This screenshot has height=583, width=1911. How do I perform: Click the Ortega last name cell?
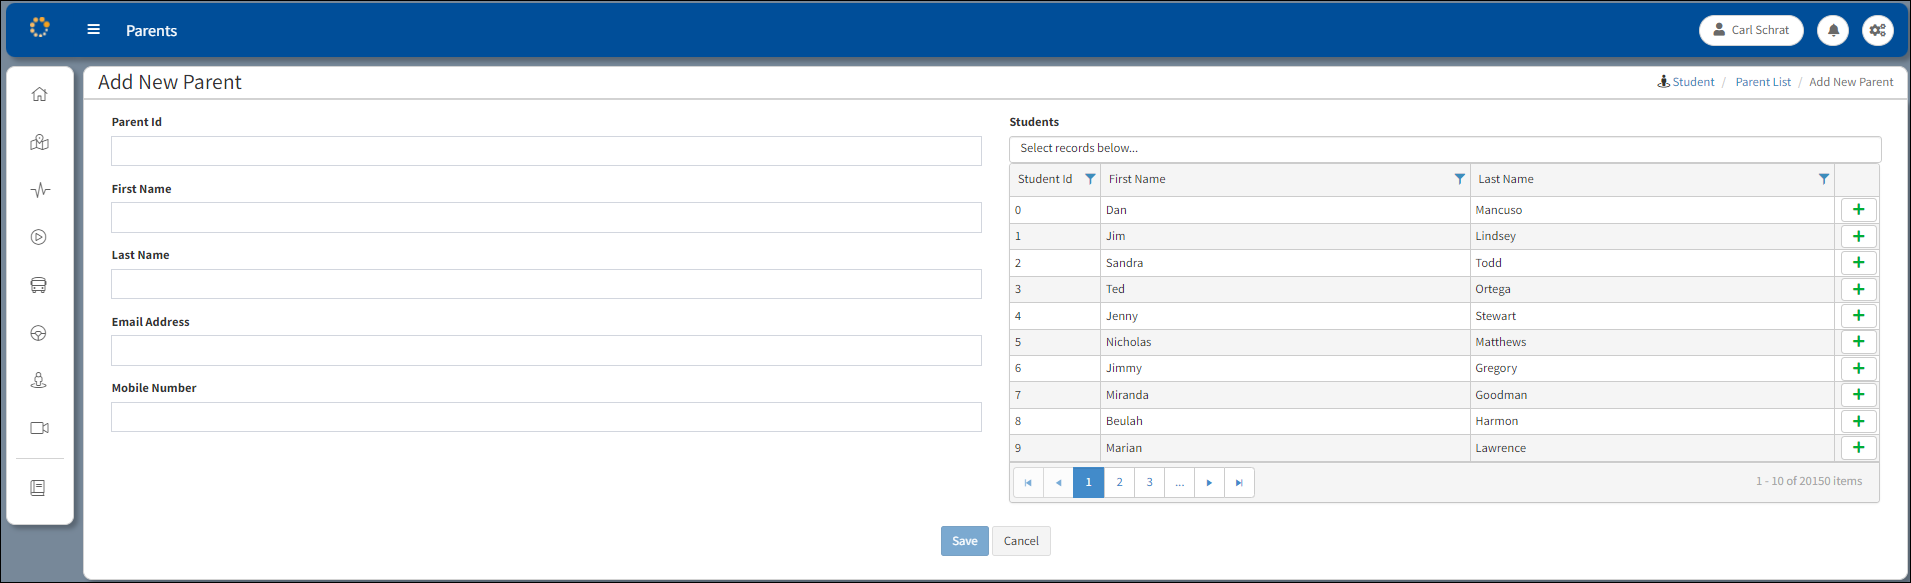pyautogui.click(x=1654, y=289)
